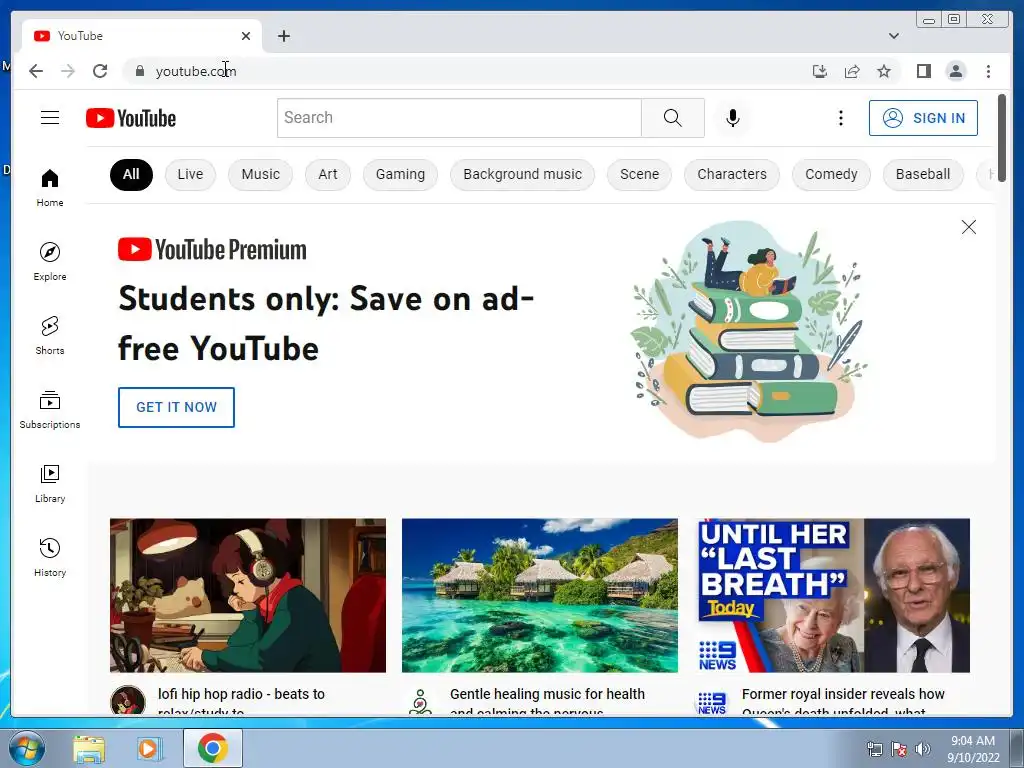Expand the tab search chevron
Screen dimensions: 1024x768
[893, 36]
